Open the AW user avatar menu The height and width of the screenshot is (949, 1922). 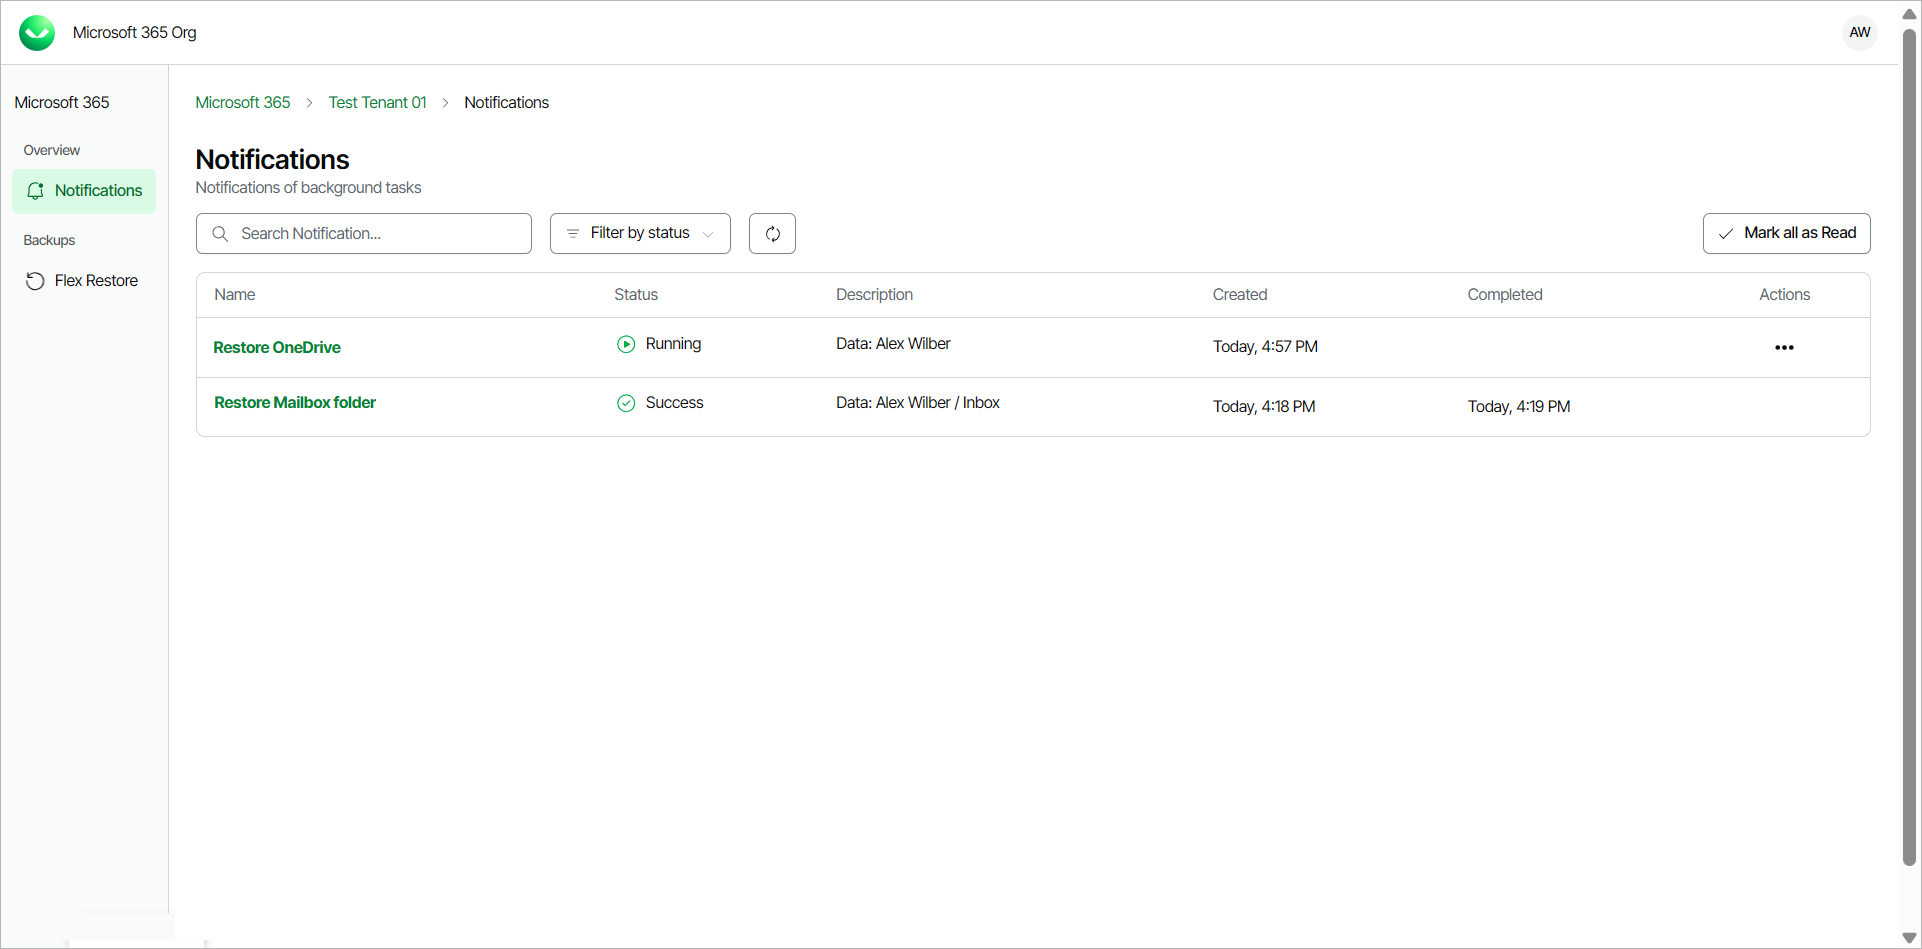tap(1859, 32)
